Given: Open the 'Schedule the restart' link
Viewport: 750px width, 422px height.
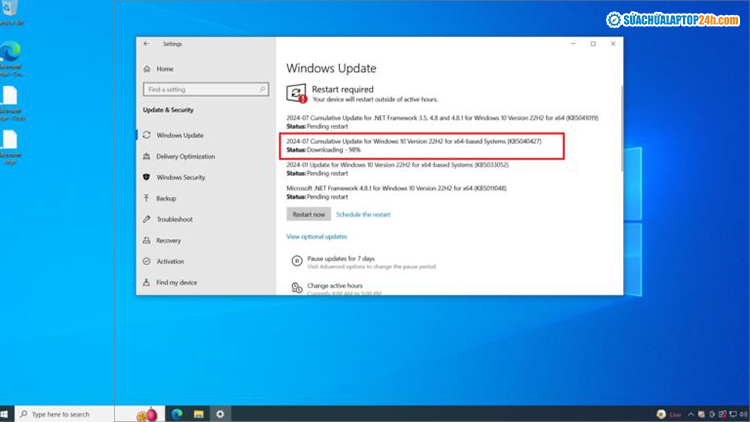Looking at the screenshot, I should click(x=363, y=214).
